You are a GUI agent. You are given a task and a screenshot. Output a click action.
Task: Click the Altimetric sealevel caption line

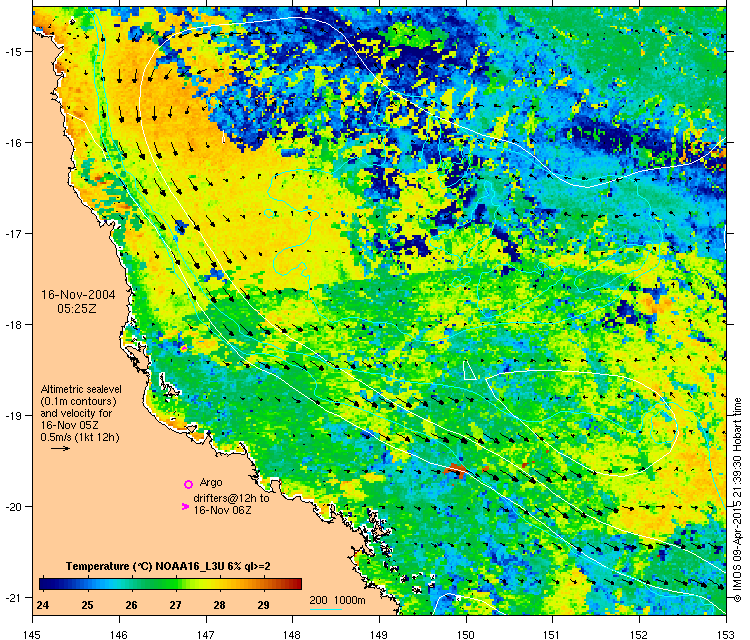pyautogui.click(x=81, y=389)
